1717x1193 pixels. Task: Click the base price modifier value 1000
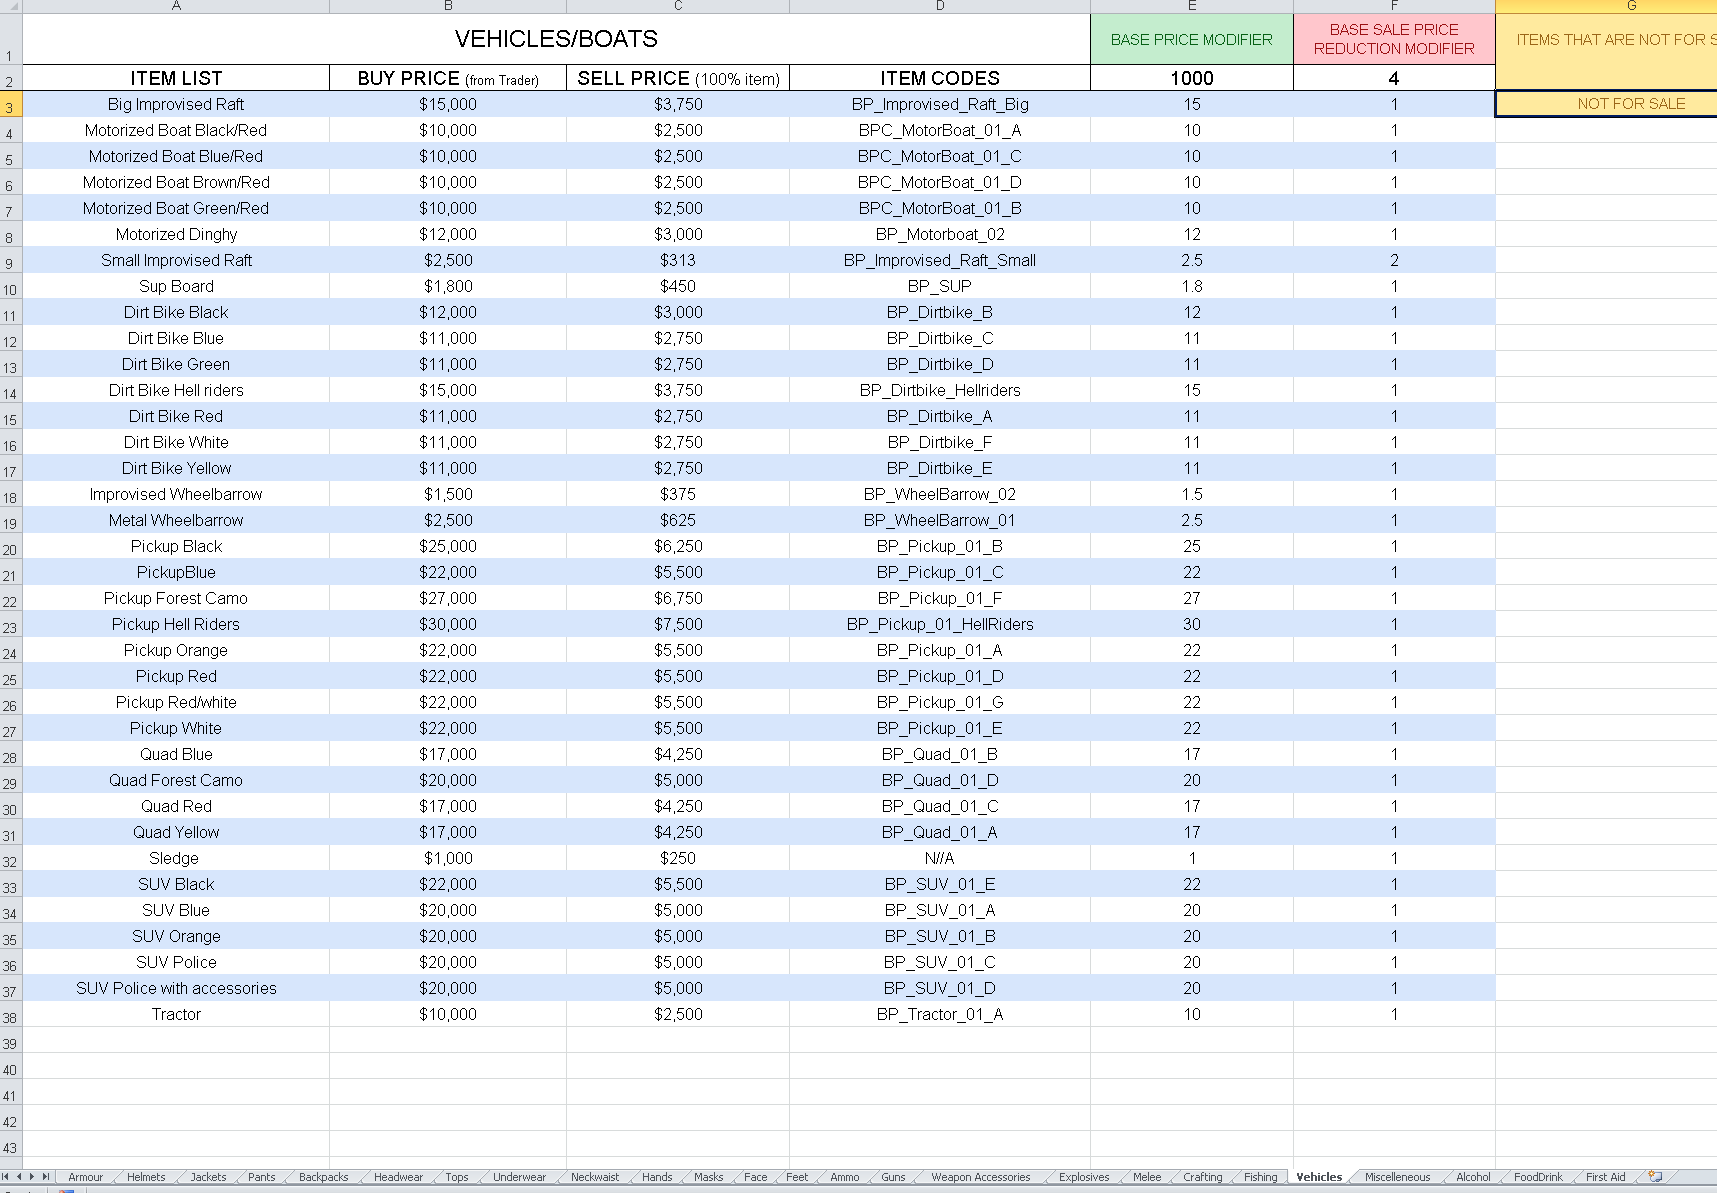[x=1192, y=78]
